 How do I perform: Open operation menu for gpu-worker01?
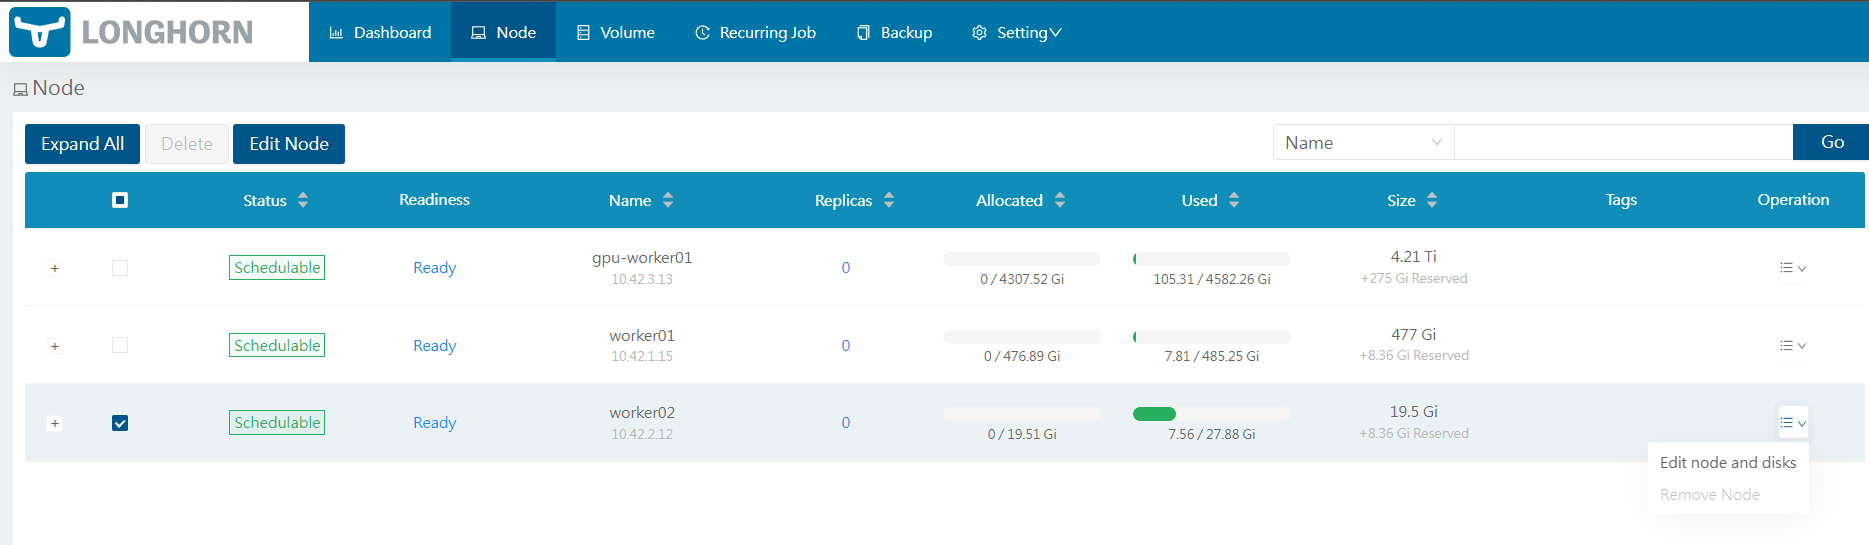coord(1793,268)
